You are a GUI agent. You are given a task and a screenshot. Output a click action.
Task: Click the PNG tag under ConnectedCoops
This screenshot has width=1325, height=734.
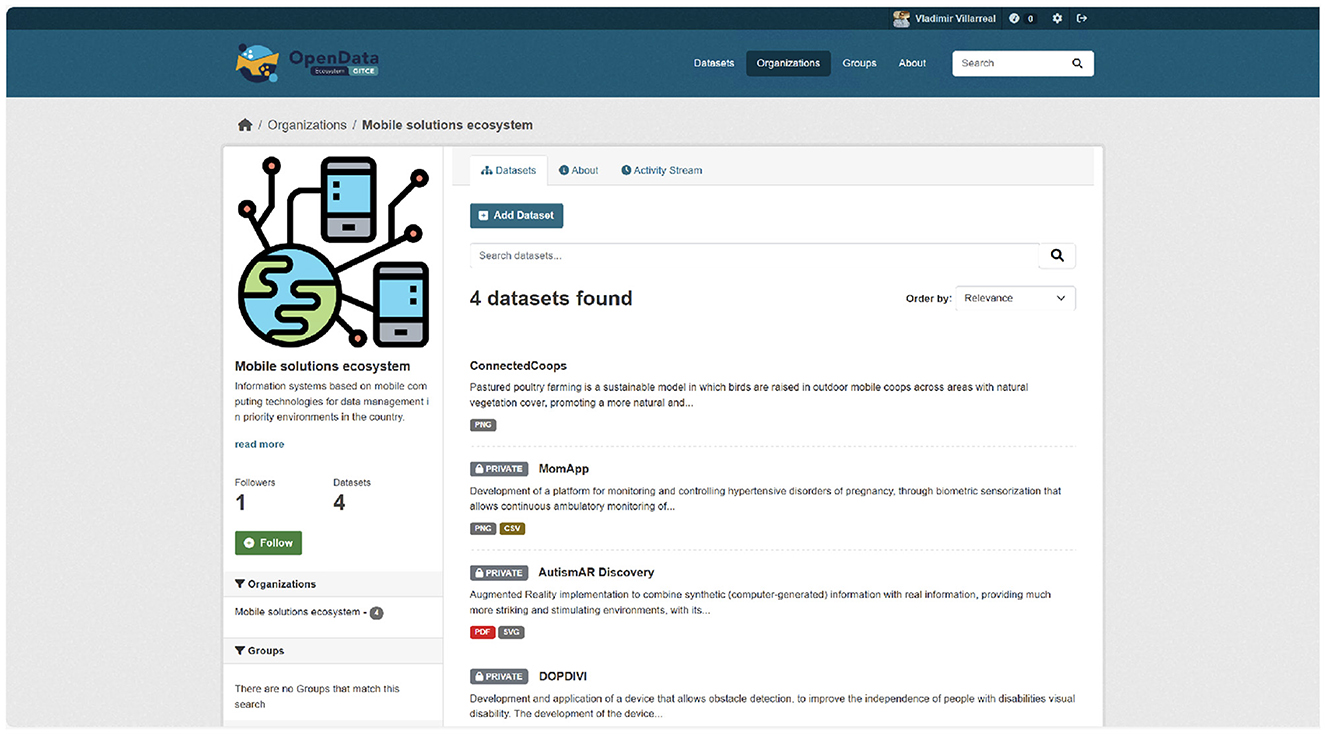[483, 425]
